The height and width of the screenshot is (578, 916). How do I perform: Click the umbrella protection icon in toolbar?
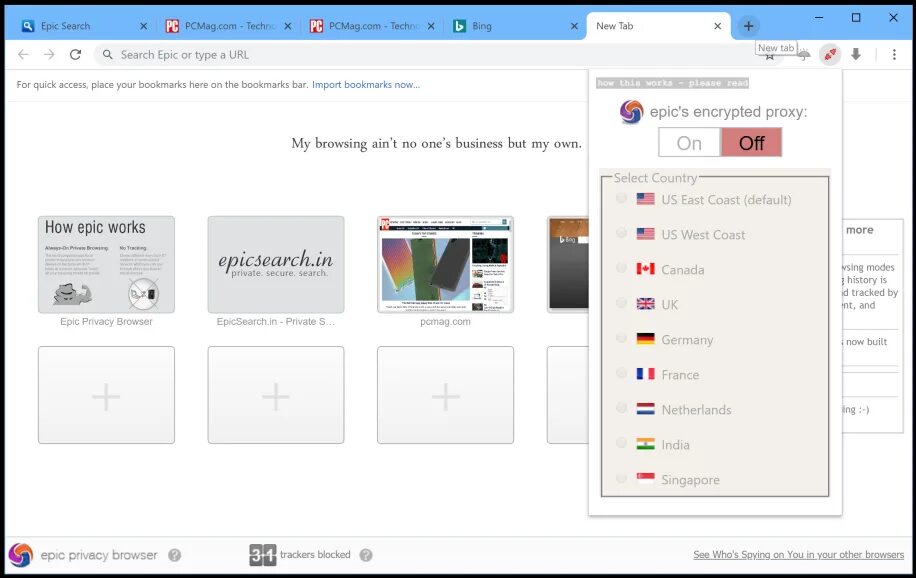pos(804,56)
